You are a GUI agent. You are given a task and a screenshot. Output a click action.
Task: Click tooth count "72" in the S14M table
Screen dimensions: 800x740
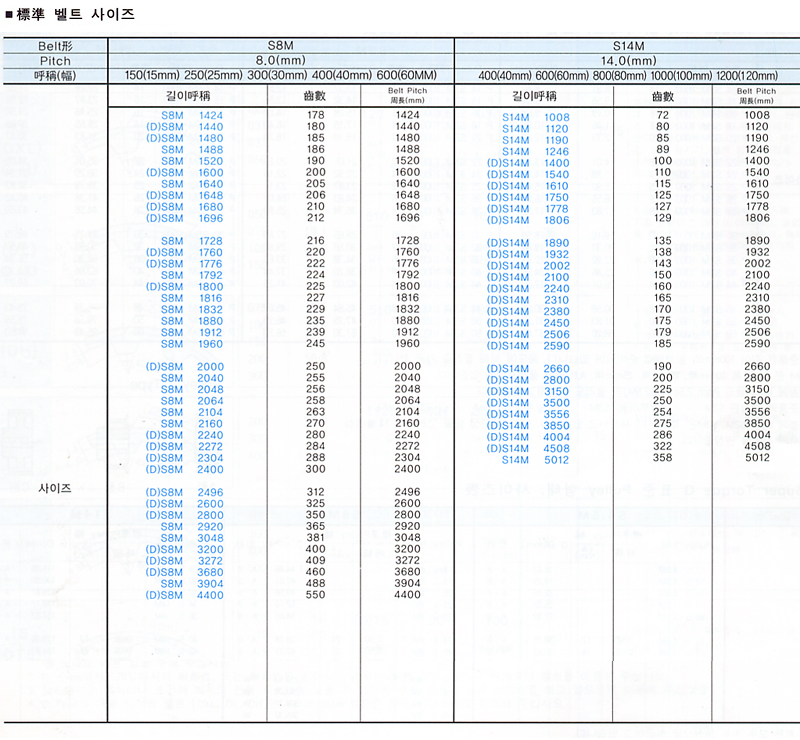tap(663, 115)
